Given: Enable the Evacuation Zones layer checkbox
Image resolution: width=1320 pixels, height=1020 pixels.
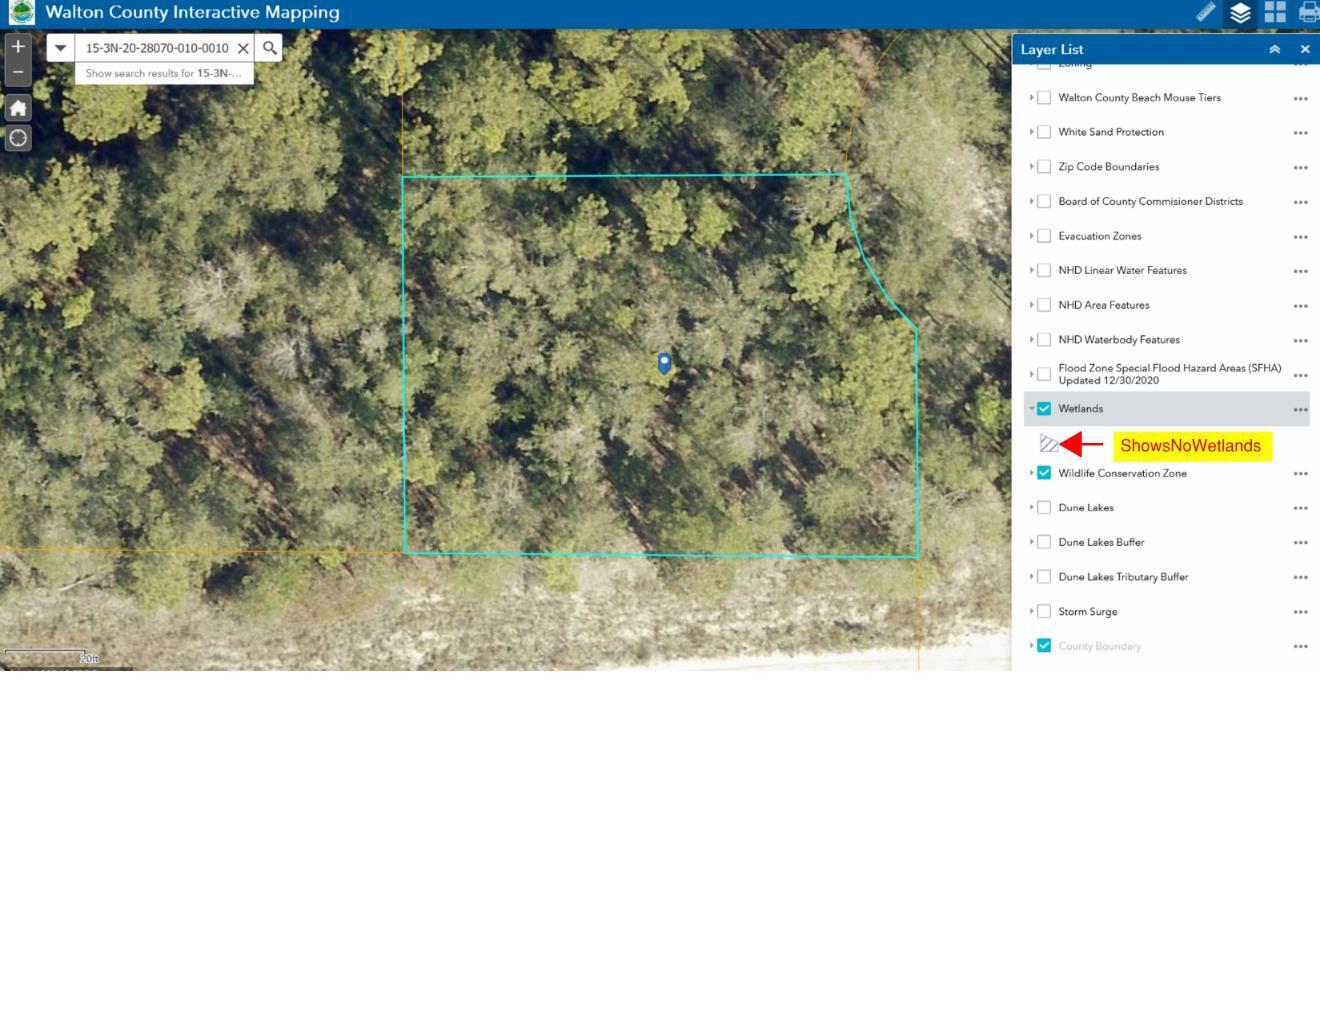Looking at the screenshot, I should [1044, 236].
